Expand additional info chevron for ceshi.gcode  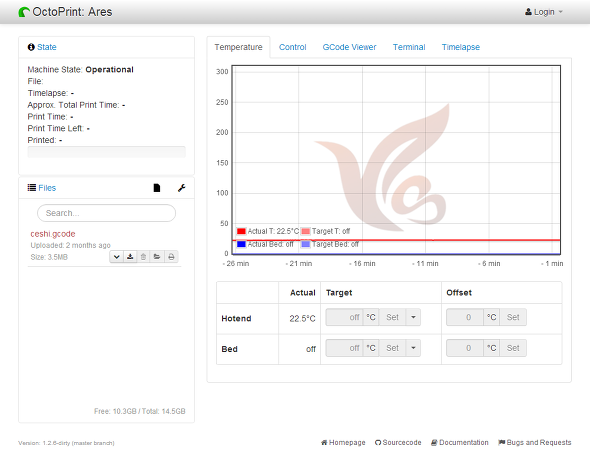(x=117, y=257)
